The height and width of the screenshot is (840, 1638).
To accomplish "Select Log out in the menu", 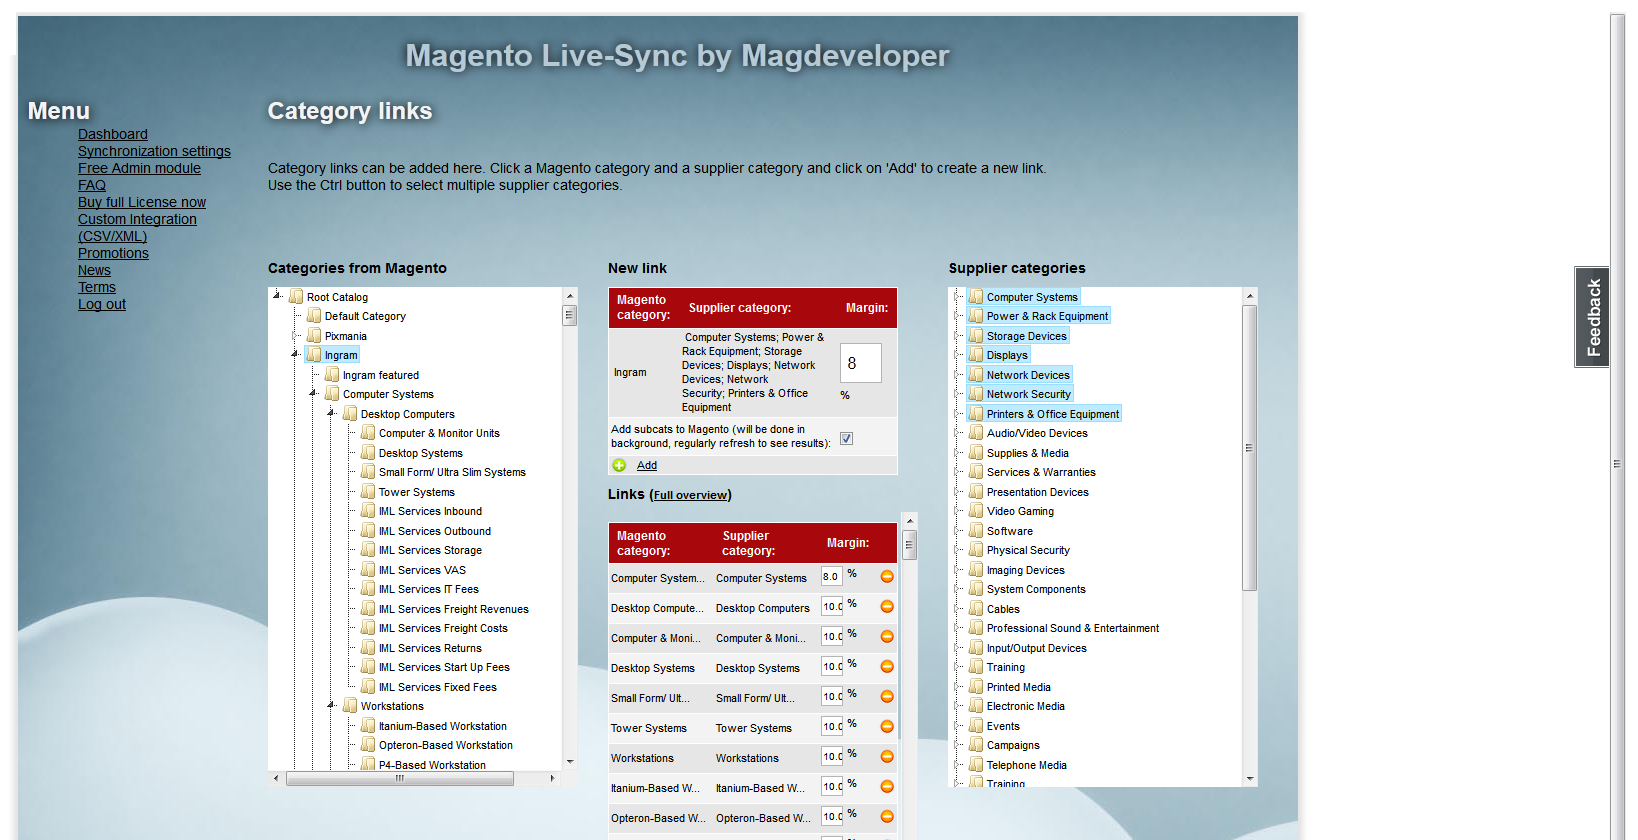I will [x=102, y=304].
